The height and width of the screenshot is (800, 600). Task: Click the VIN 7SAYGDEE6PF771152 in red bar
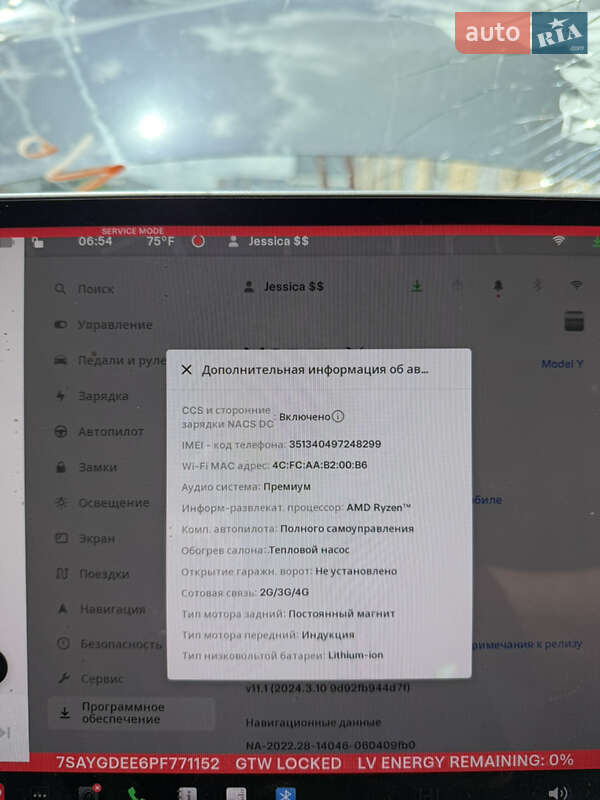coord(138,763)
